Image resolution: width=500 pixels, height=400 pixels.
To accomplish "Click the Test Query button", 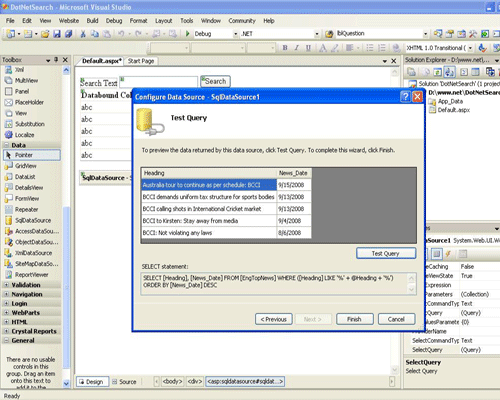I will pyautogui.click(x=386, y=253).
